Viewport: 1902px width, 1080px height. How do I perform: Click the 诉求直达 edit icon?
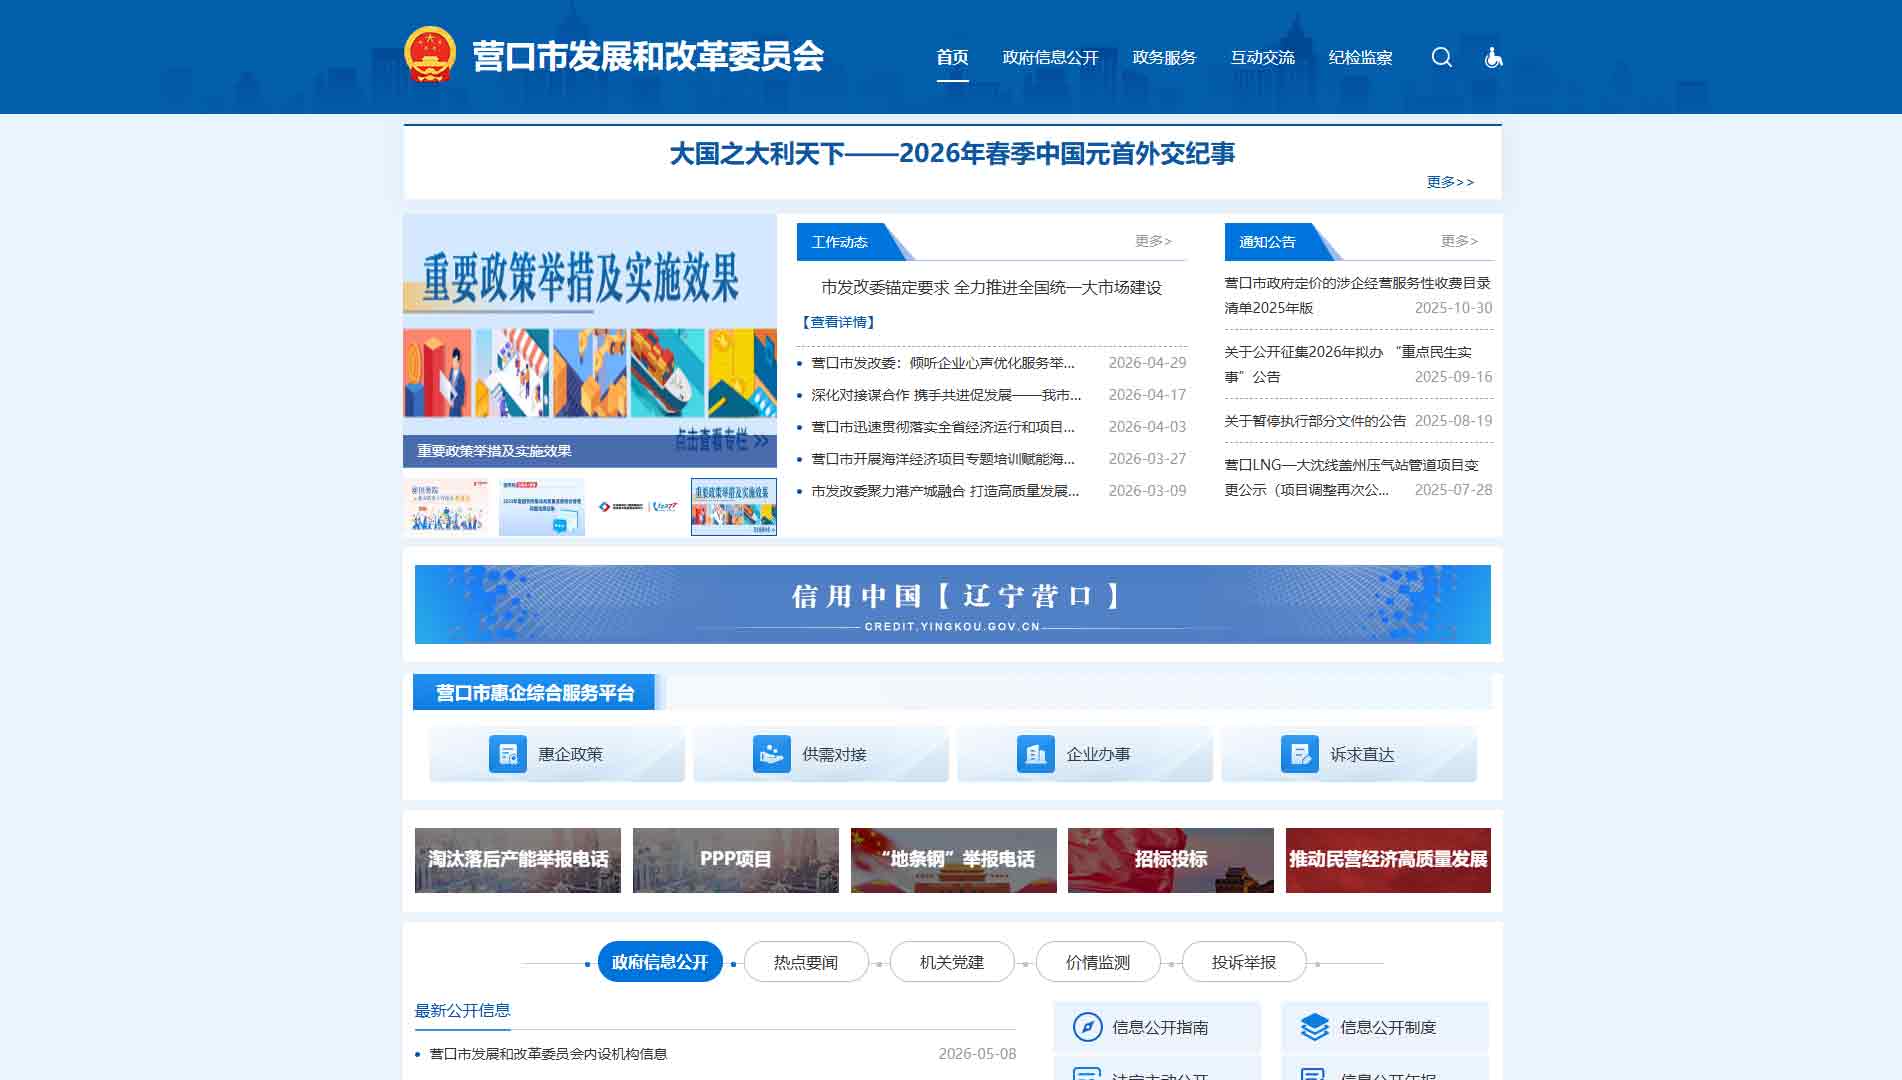click(x=1300, y=754)
